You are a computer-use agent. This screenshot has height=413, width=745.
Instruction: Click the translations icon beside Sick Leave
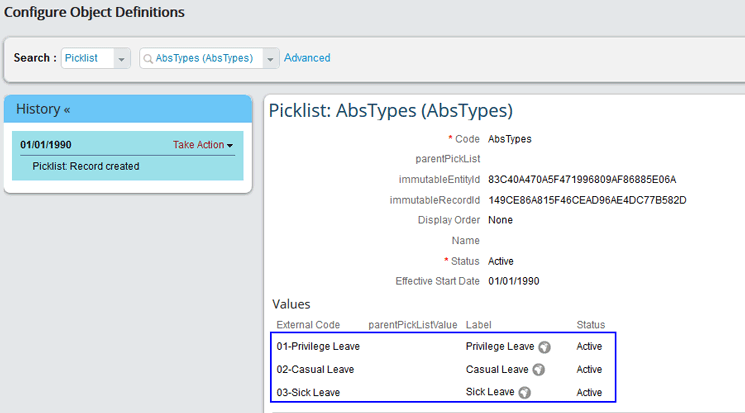524,393
